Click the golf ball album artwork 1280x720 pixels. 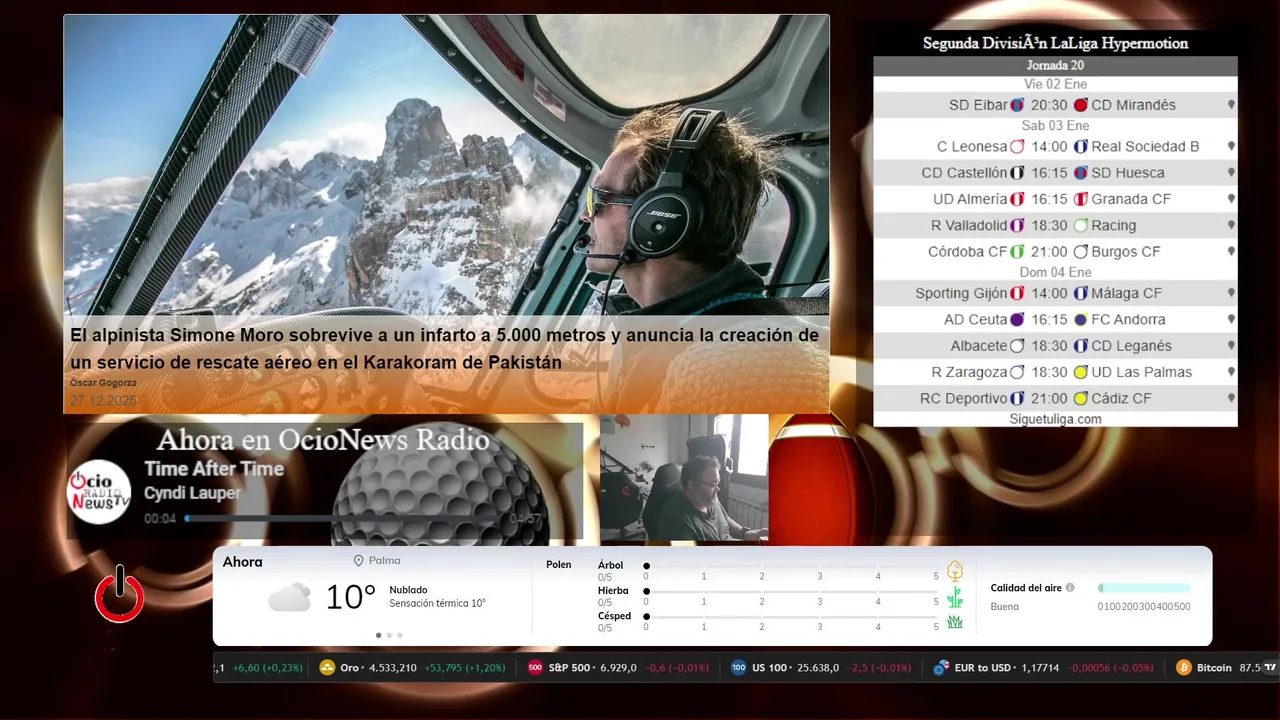(440, 482)
